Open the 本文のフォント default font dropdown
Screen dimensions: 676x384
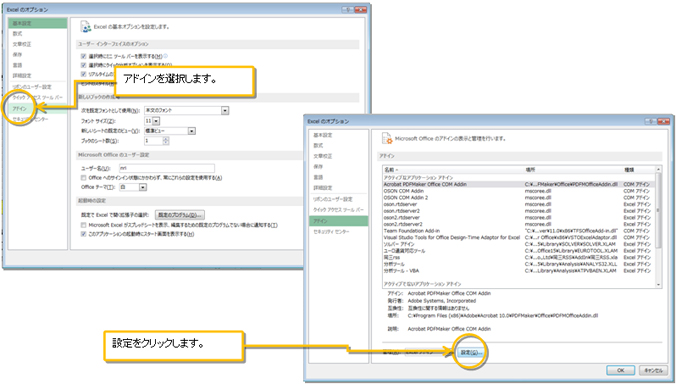[x=225, y=111]
